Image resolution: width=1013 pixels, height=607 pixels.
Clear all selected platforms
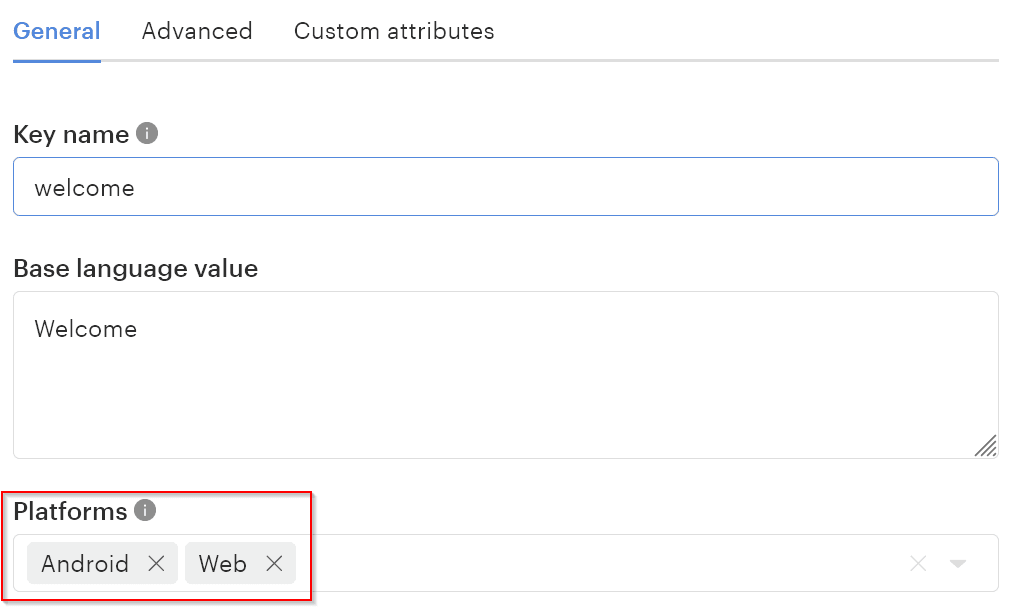point(918,564)
